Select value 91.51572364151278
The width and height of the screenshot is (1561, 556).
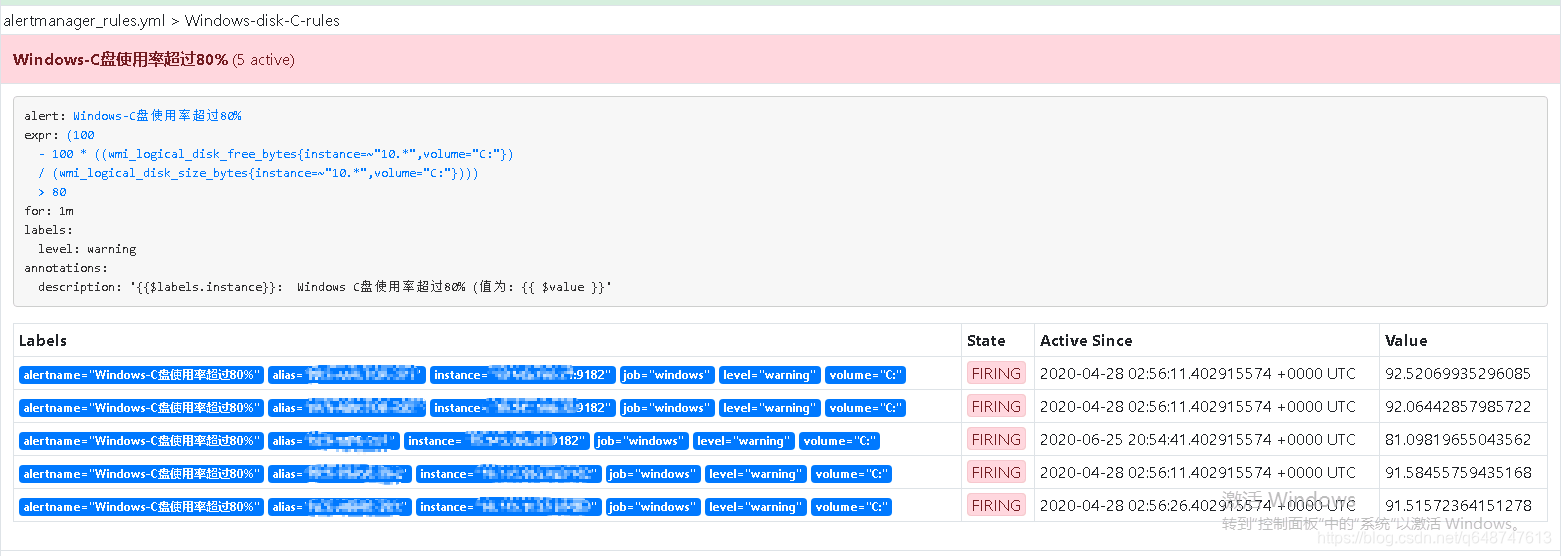(1457, 506)
